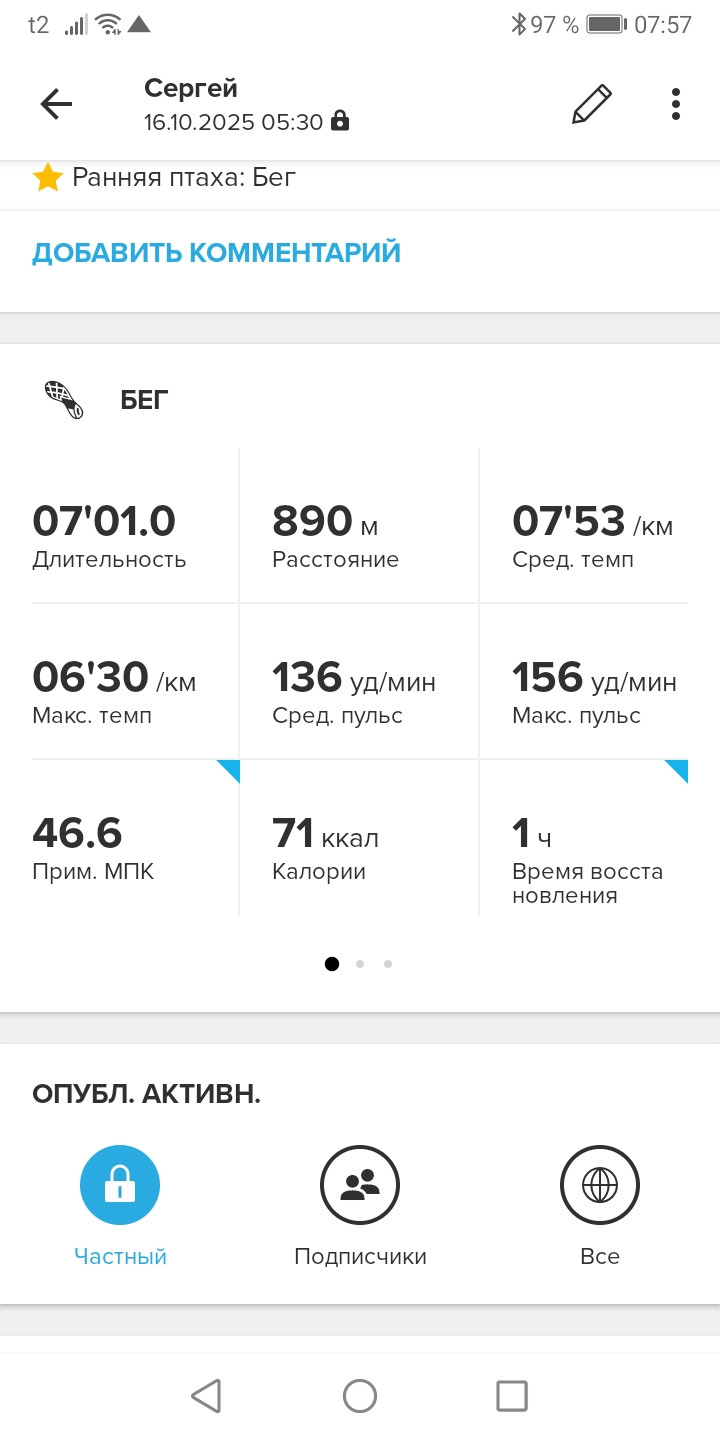
Task: Select the Подписчики sharing option
Action: [x=360, y=1185]
